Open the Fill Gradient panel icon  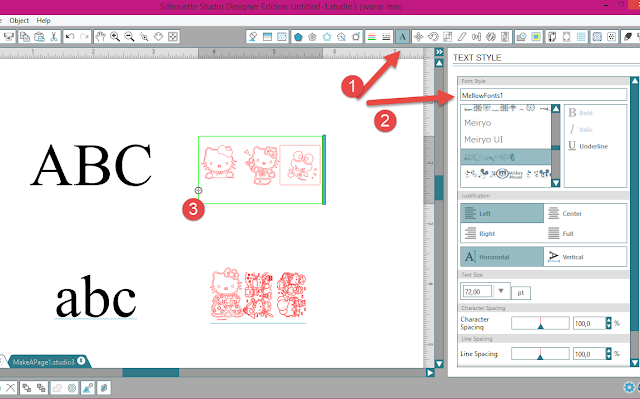(267, 37)
